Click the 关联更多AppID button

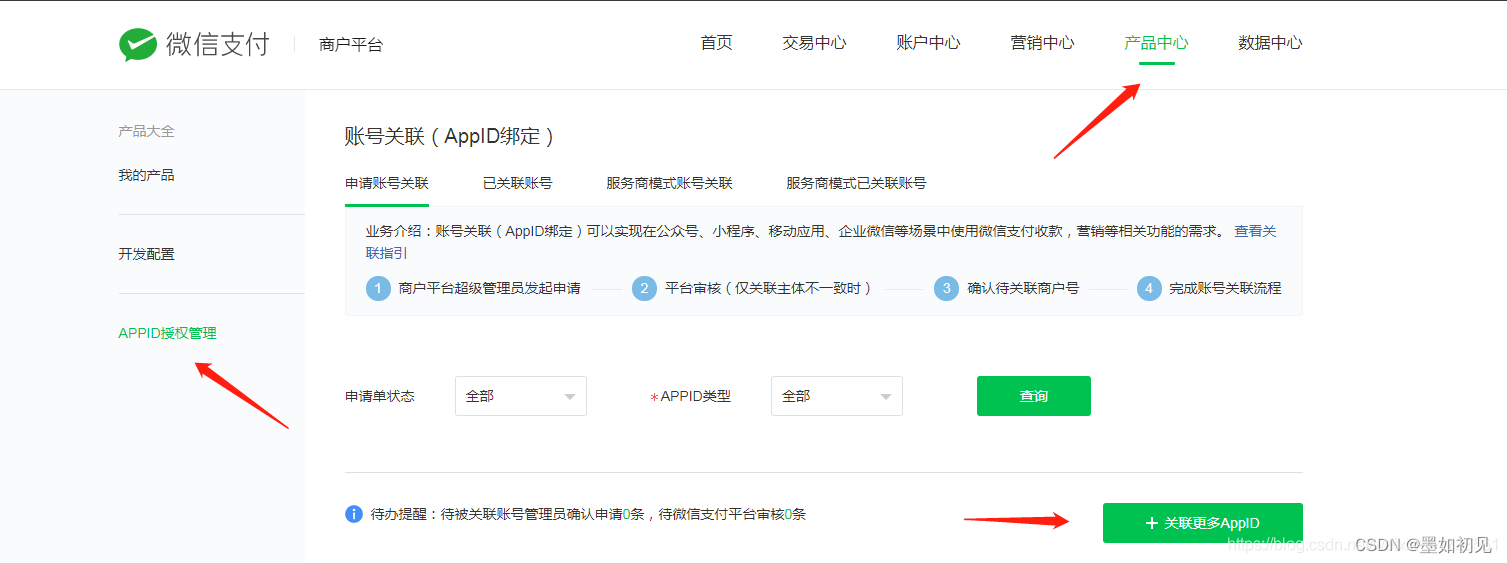click(1203, 523)
